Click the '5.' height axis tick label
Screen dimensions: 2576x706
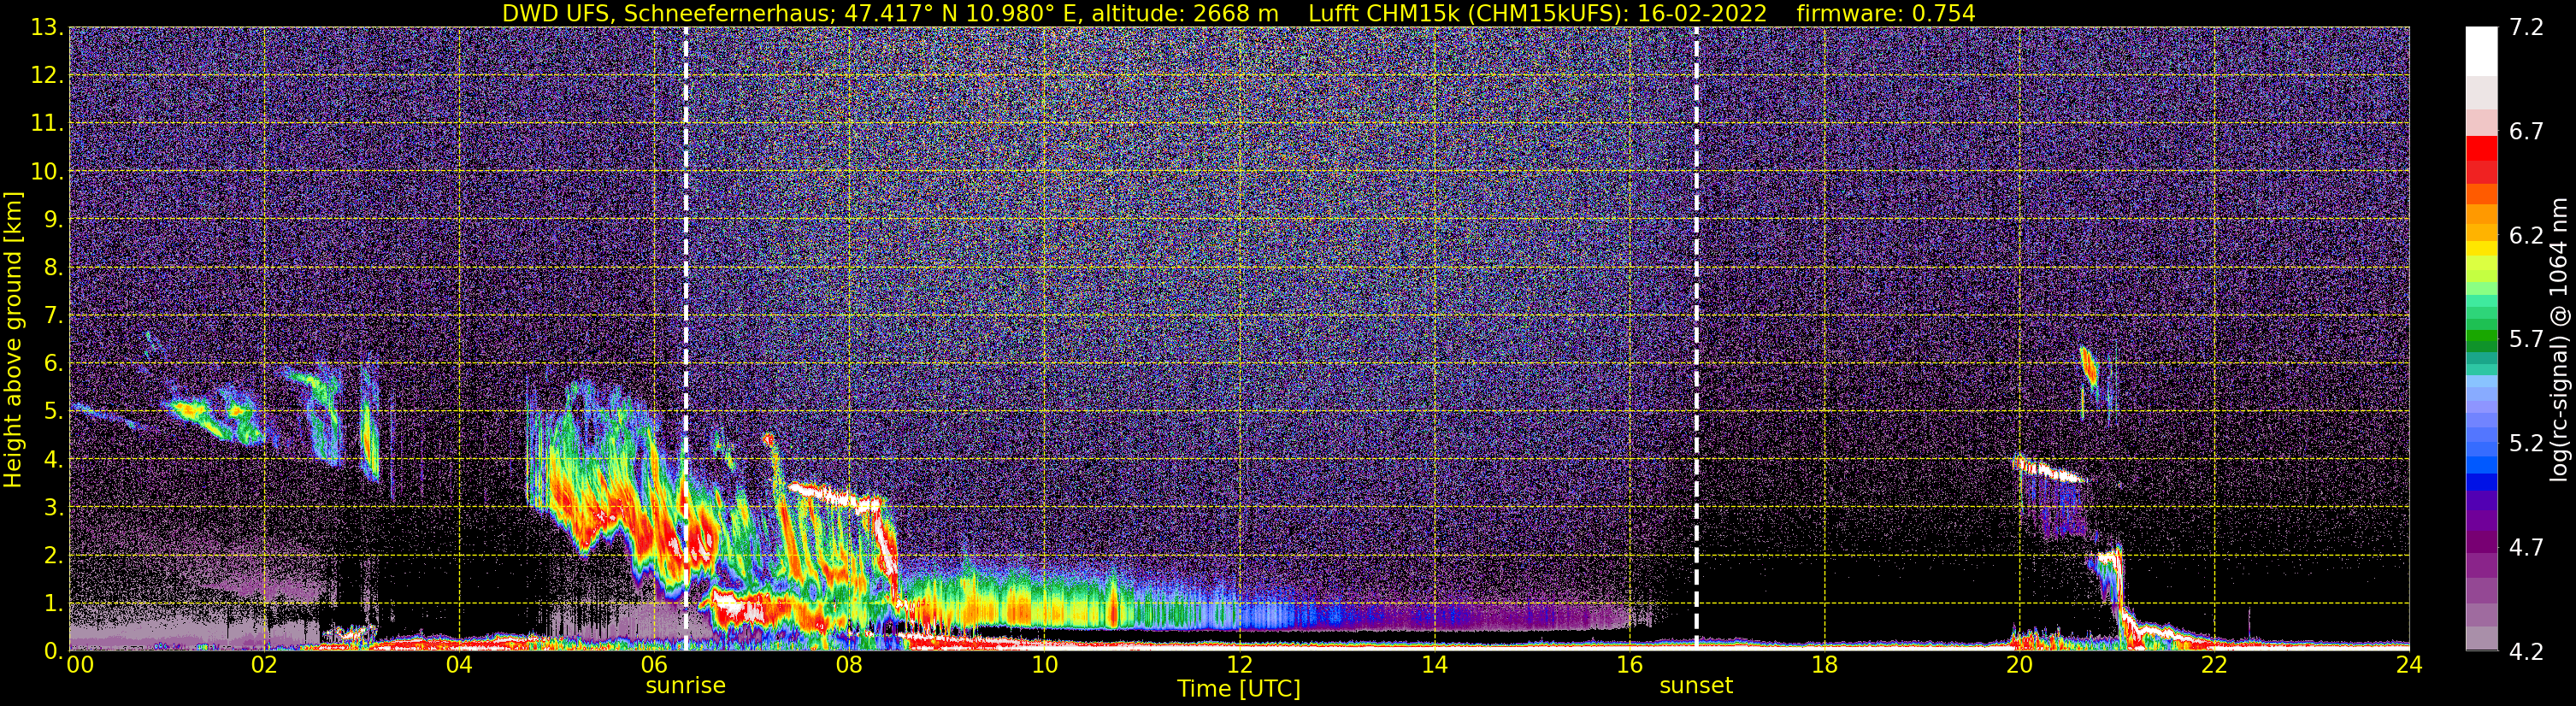click(x=54, y=412)
